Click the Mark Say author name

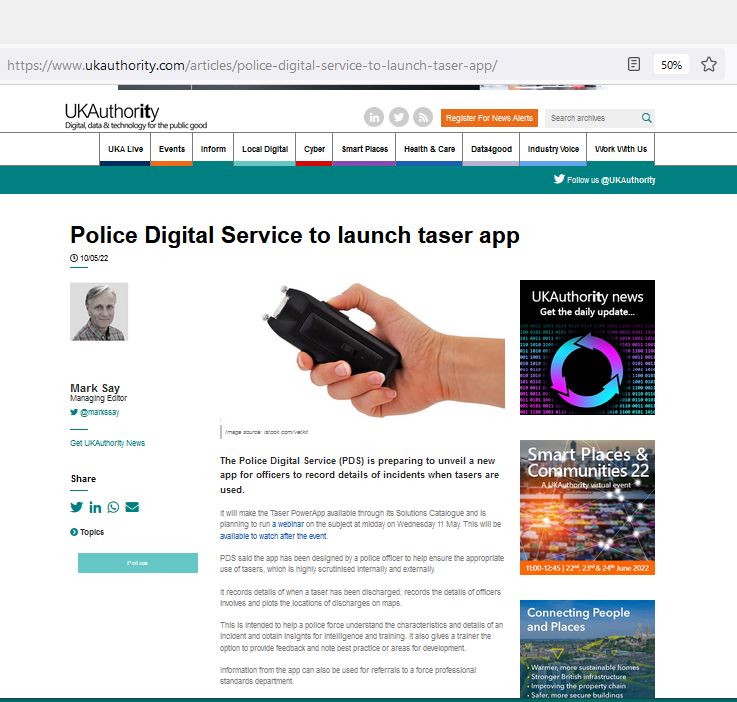point(95,388)
